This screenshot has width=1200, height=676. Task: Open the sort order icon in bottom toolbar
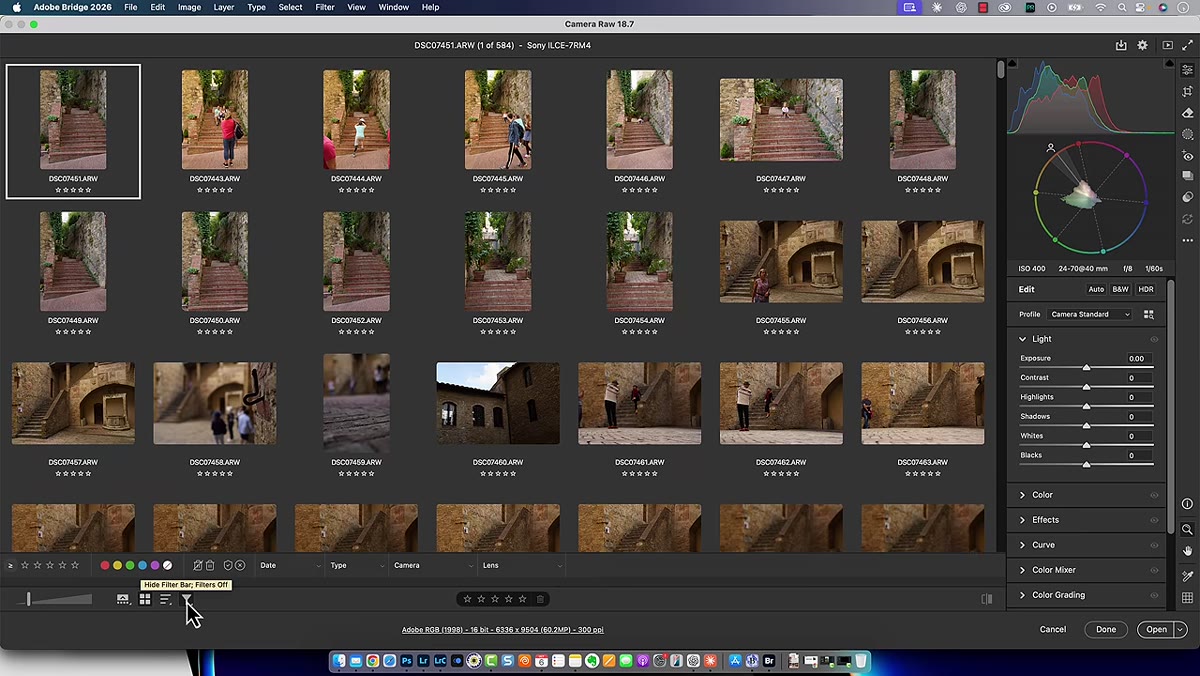tap(166, 599)
